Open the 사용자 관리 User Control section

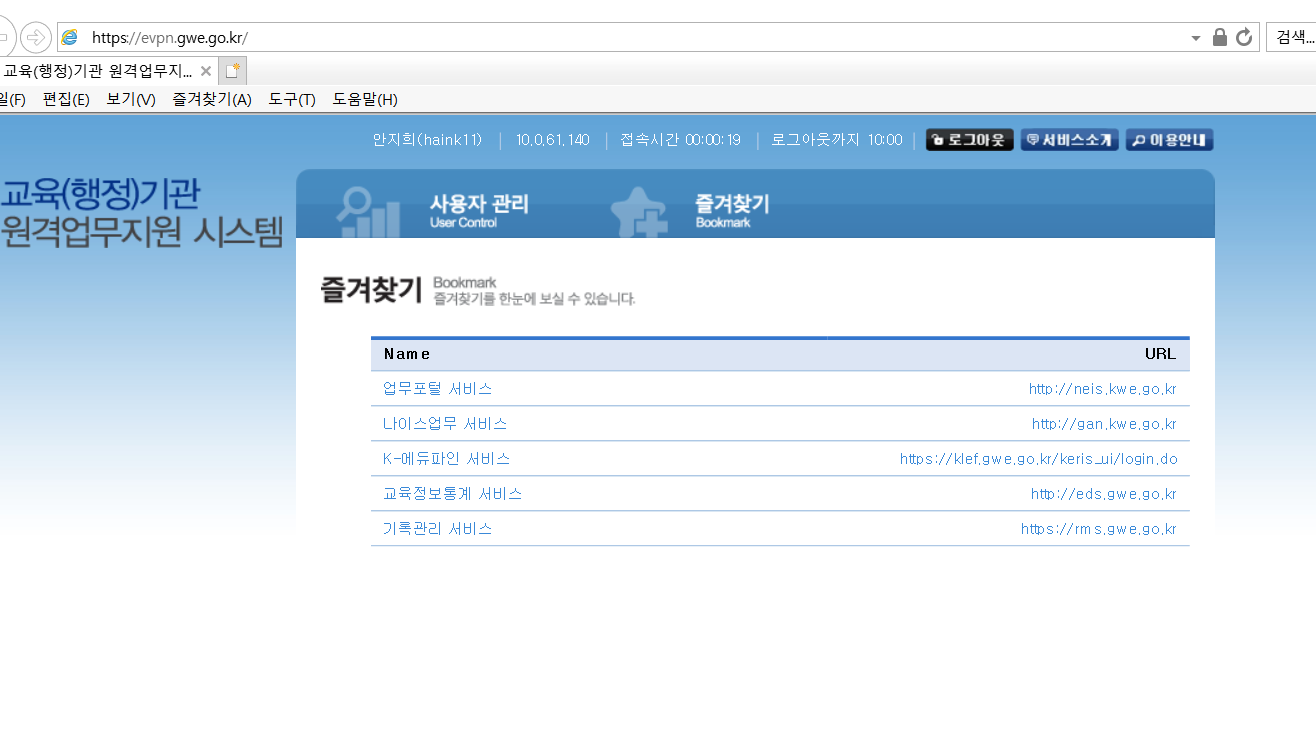point(479,210)
